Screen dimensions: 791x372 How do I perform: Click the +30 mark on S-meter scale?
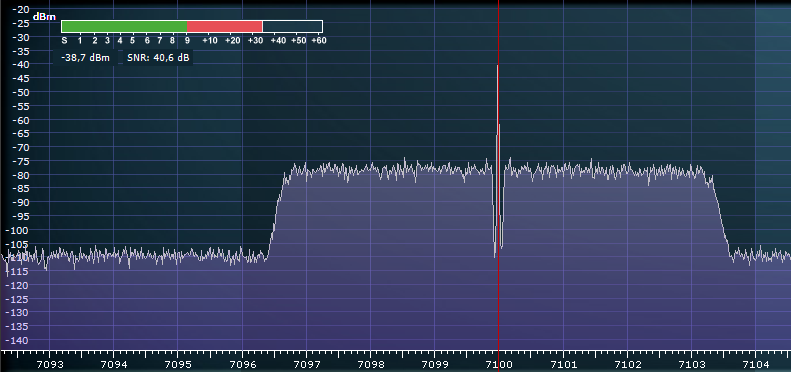(255, 41)
